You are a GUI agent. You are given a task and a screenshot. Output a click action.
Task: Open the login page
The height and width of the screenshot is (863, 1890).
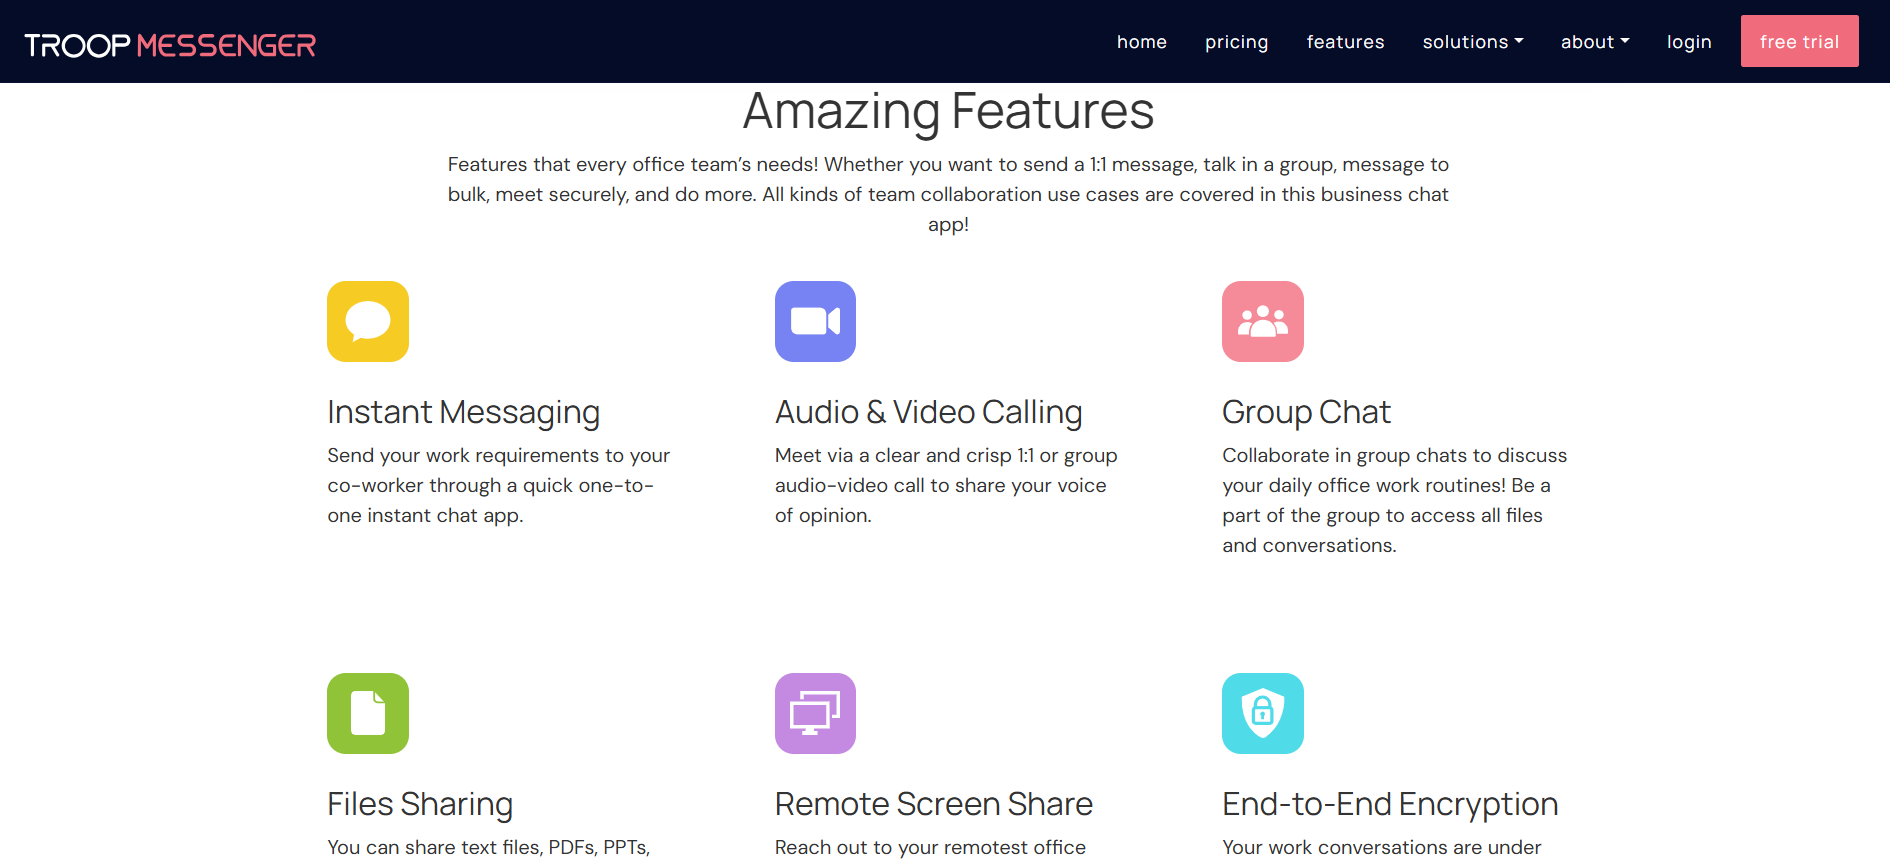1688,42
